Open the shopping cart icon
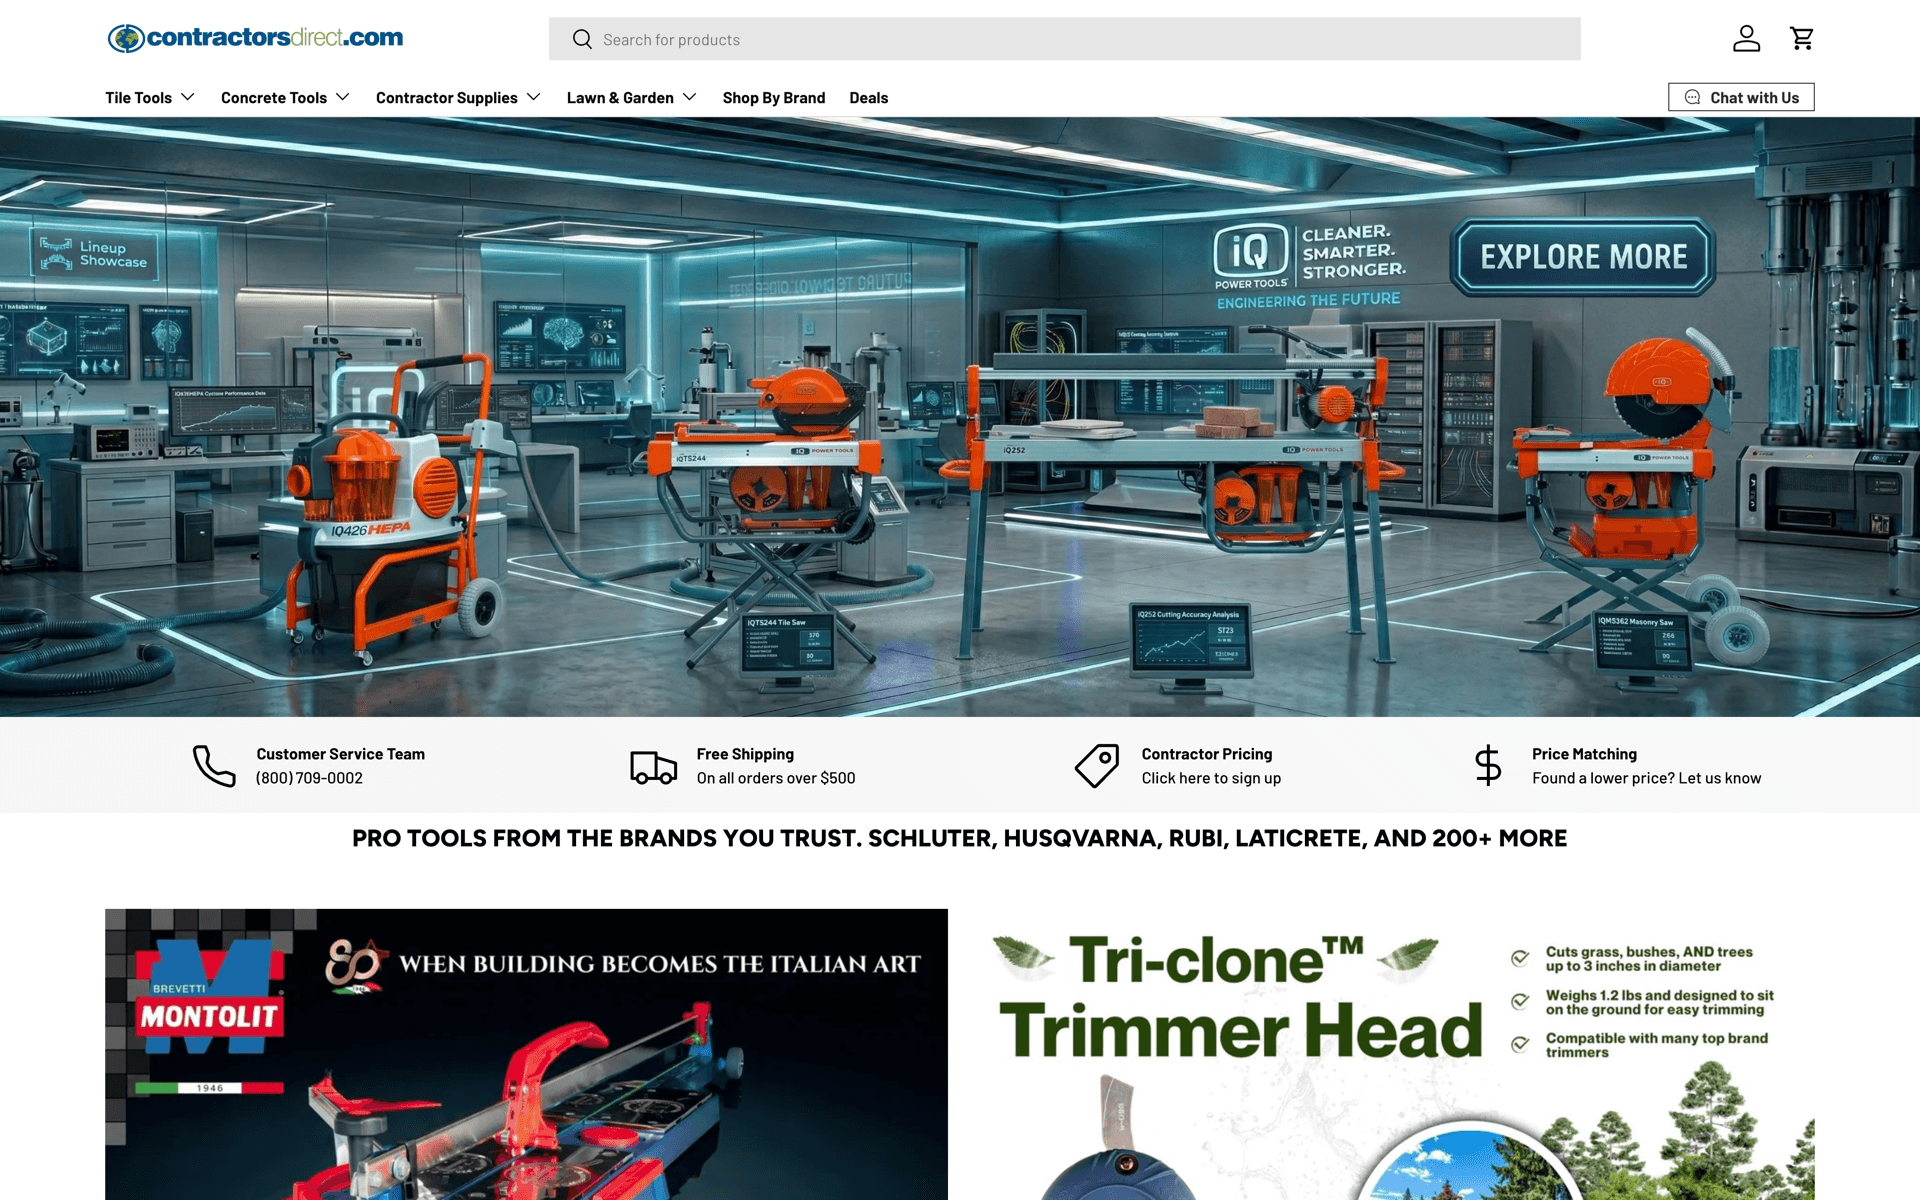This screenshot has height=1200, width=1920. point(1802,38)
